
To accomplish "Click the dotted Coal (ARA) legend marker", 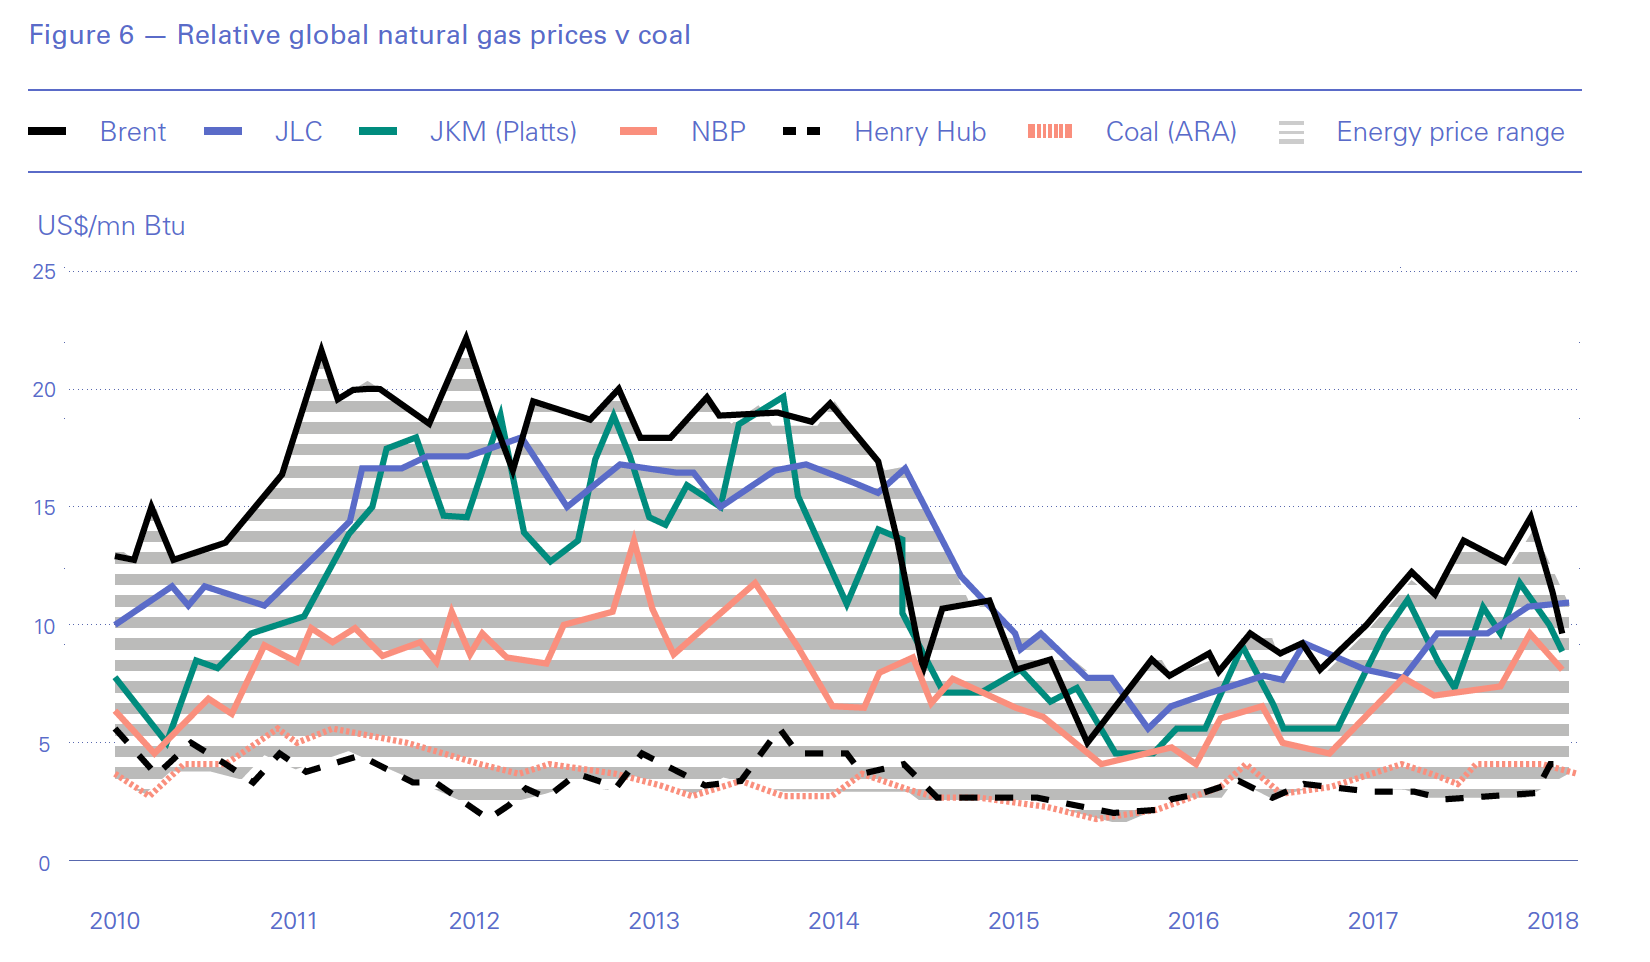I will (x=1050, y=132).
